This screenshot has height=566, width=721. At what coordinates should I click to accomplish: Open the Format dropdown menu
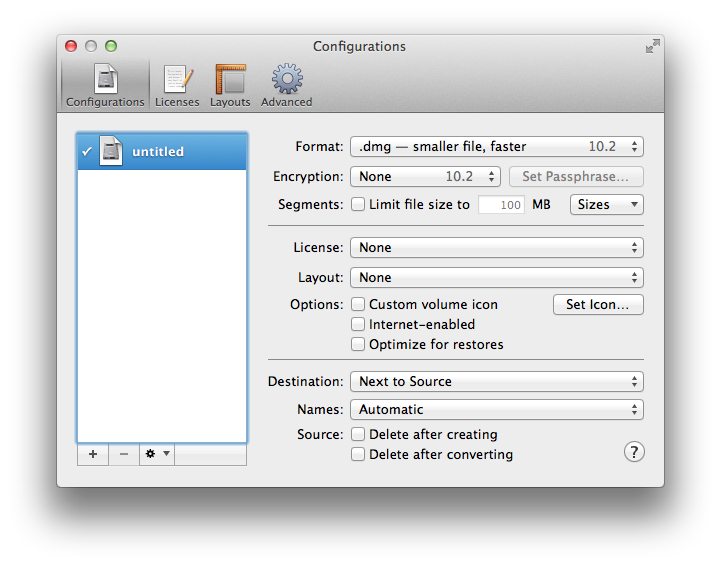point(496,147)
